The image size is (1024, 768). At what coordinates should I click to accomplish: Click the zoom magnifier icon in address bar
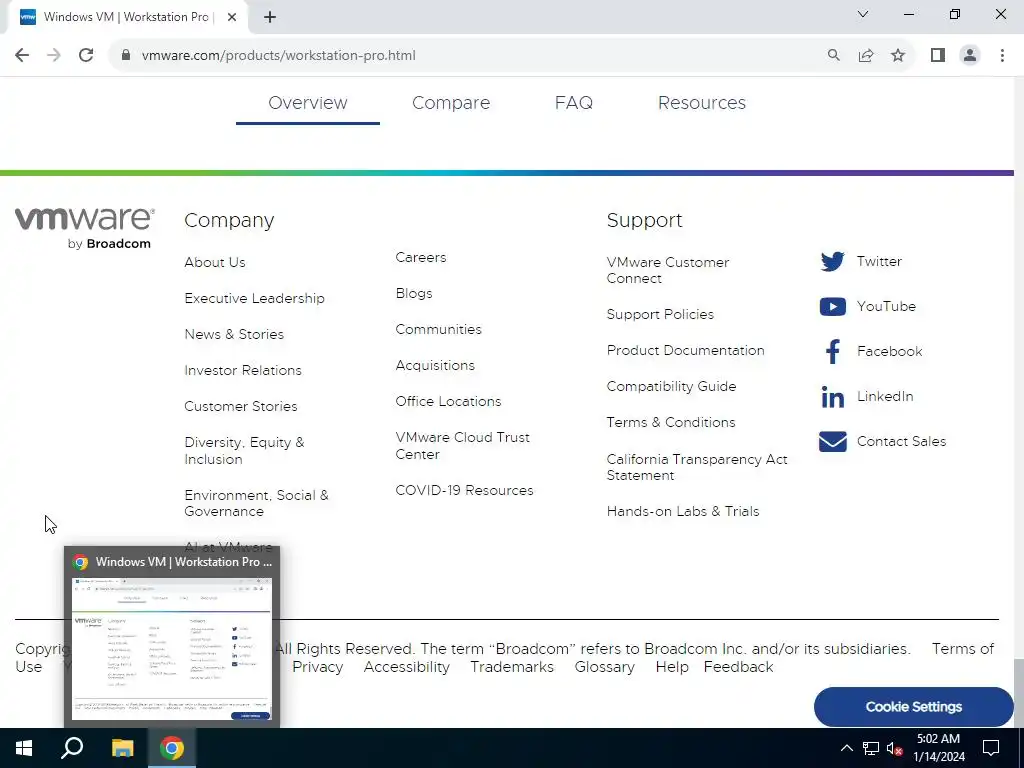[x=833, y=56]
